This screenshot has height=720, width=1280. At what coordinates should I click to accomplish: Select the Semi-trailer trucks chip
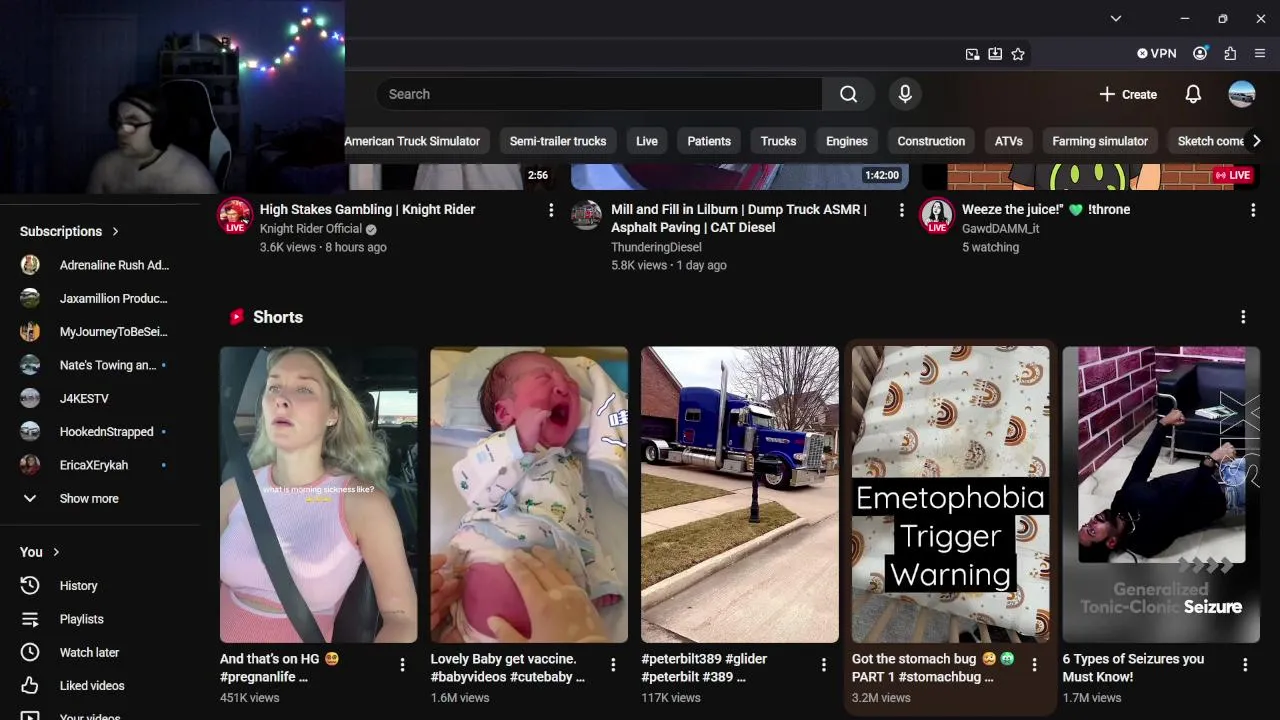(x=558, y=141)
